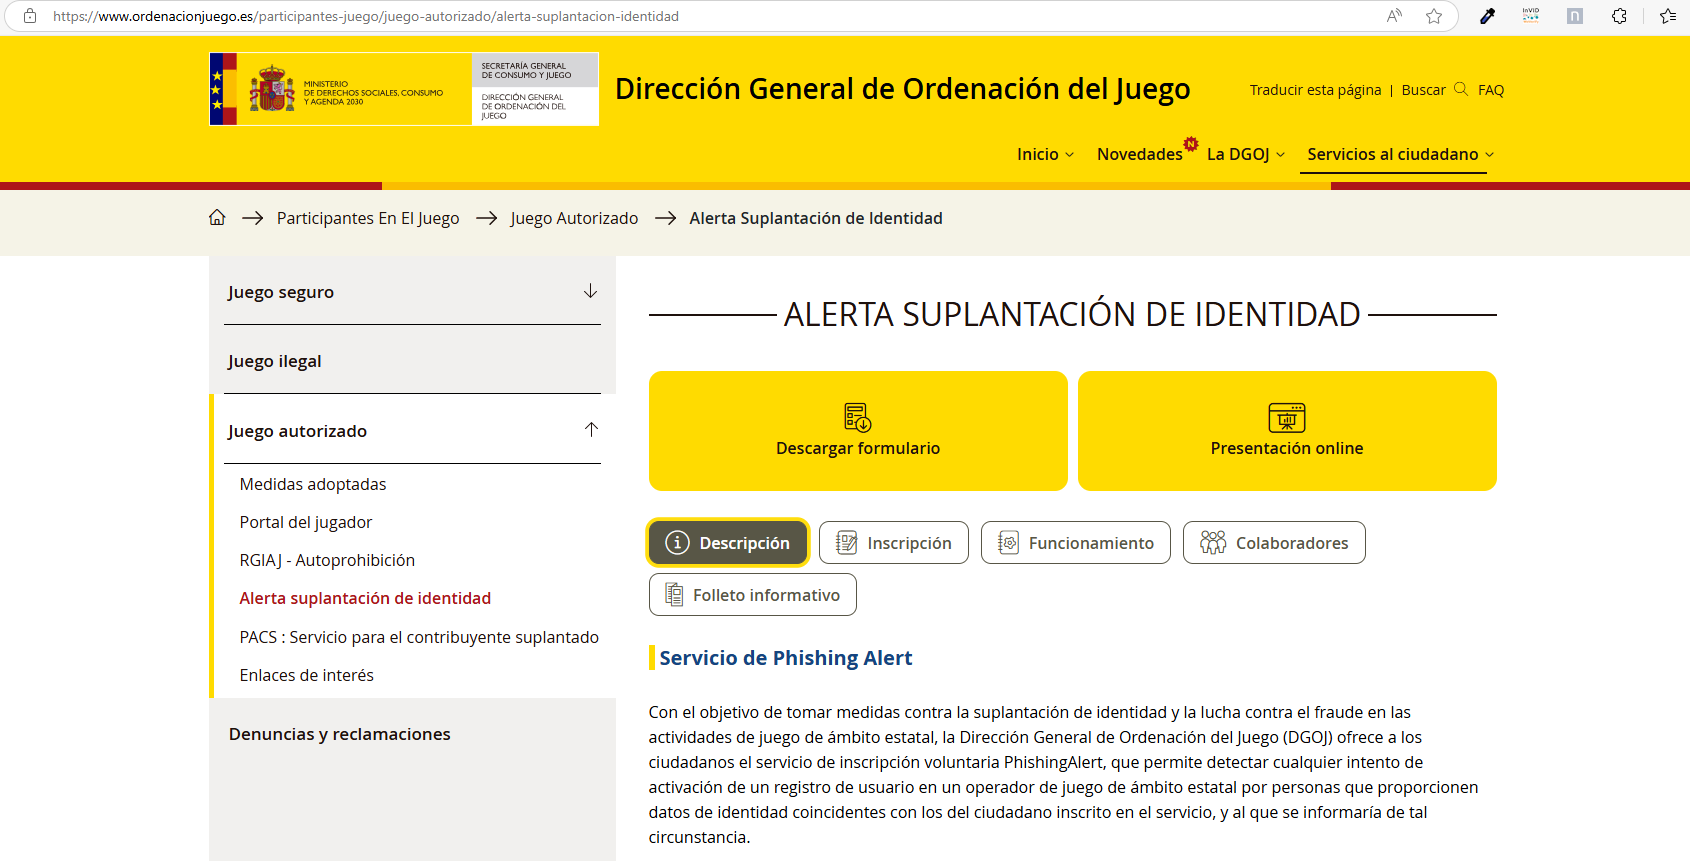
Task: Collapse the Juego autorizado section
Action: click(590, 430)
